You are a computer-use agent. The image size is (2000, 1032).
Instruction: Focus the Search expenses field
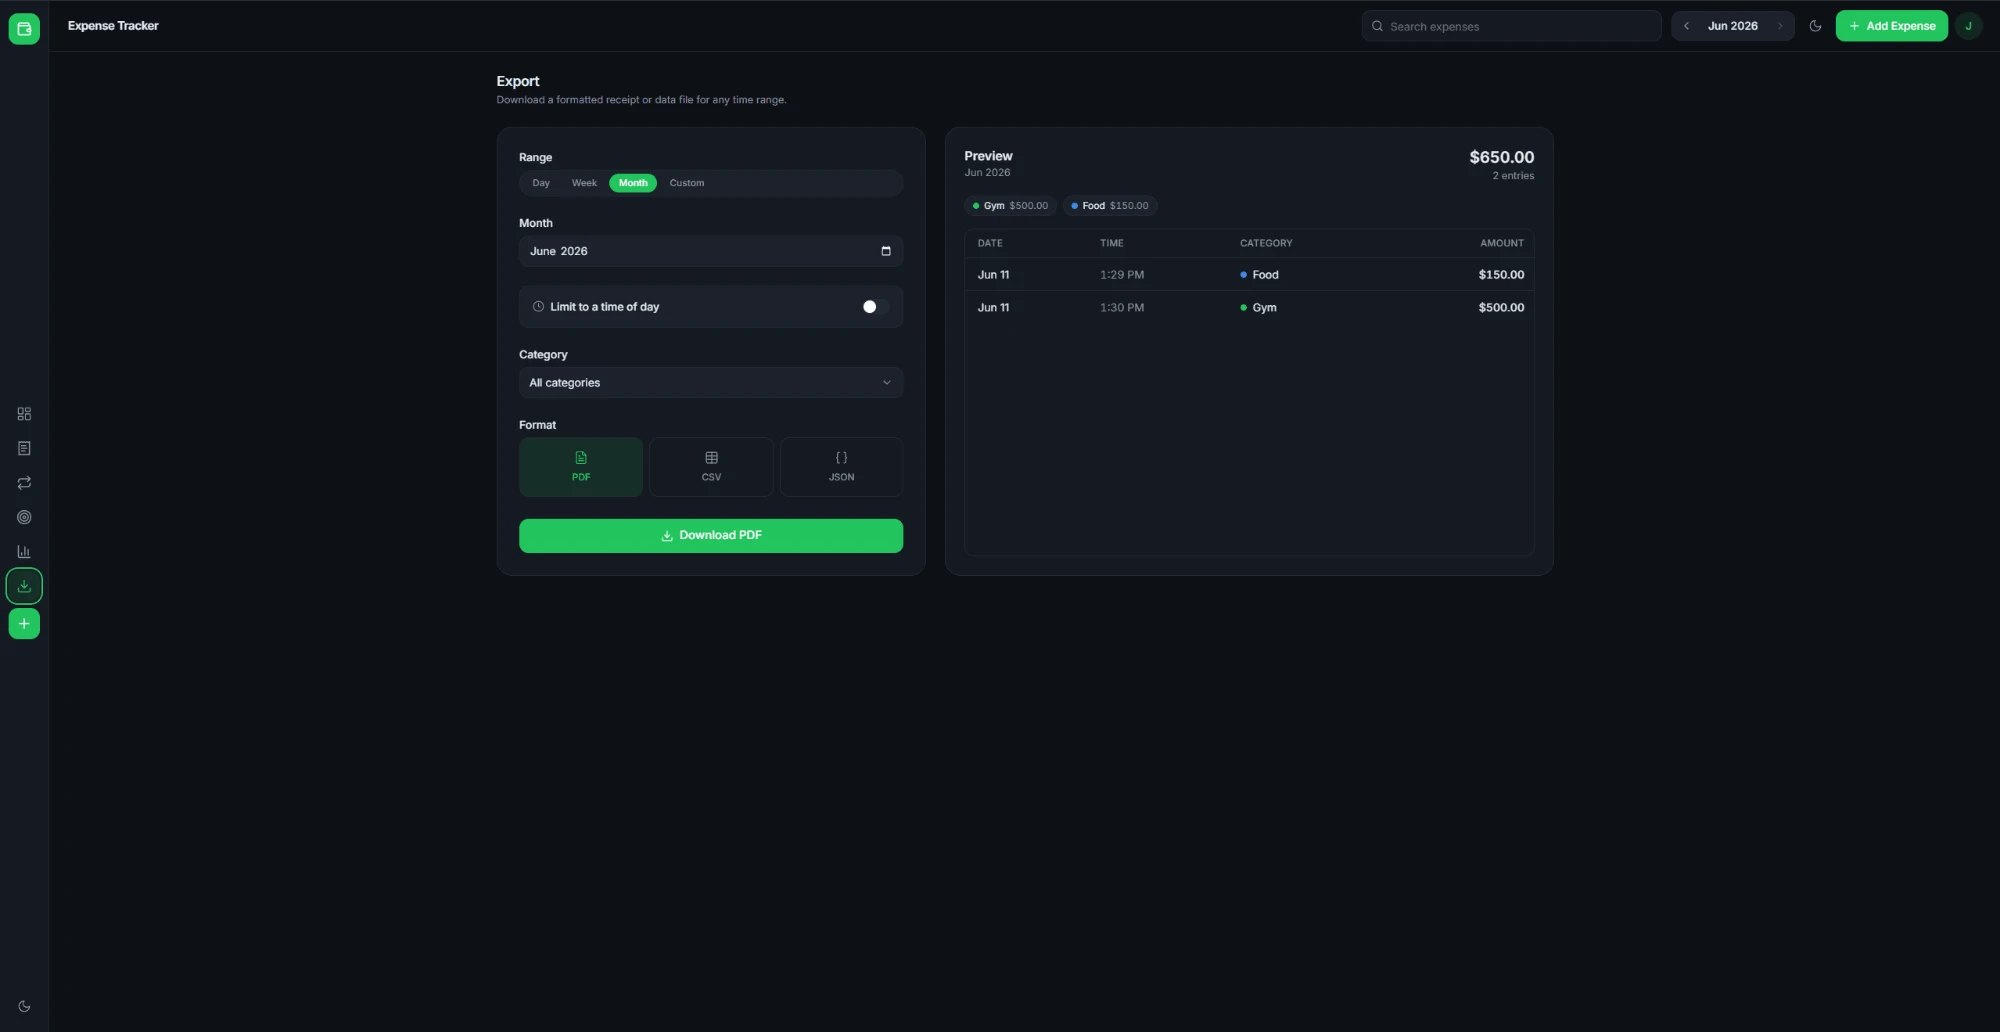1511,26
